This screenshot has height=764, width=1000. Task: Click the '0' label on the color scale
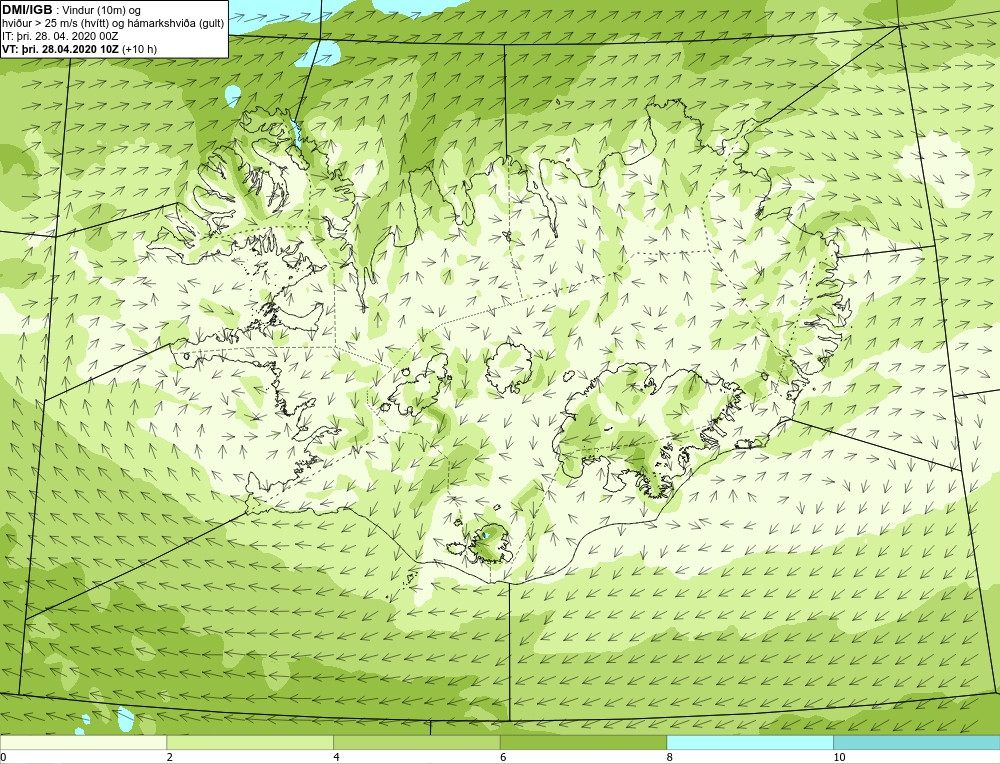click(3, 757)
